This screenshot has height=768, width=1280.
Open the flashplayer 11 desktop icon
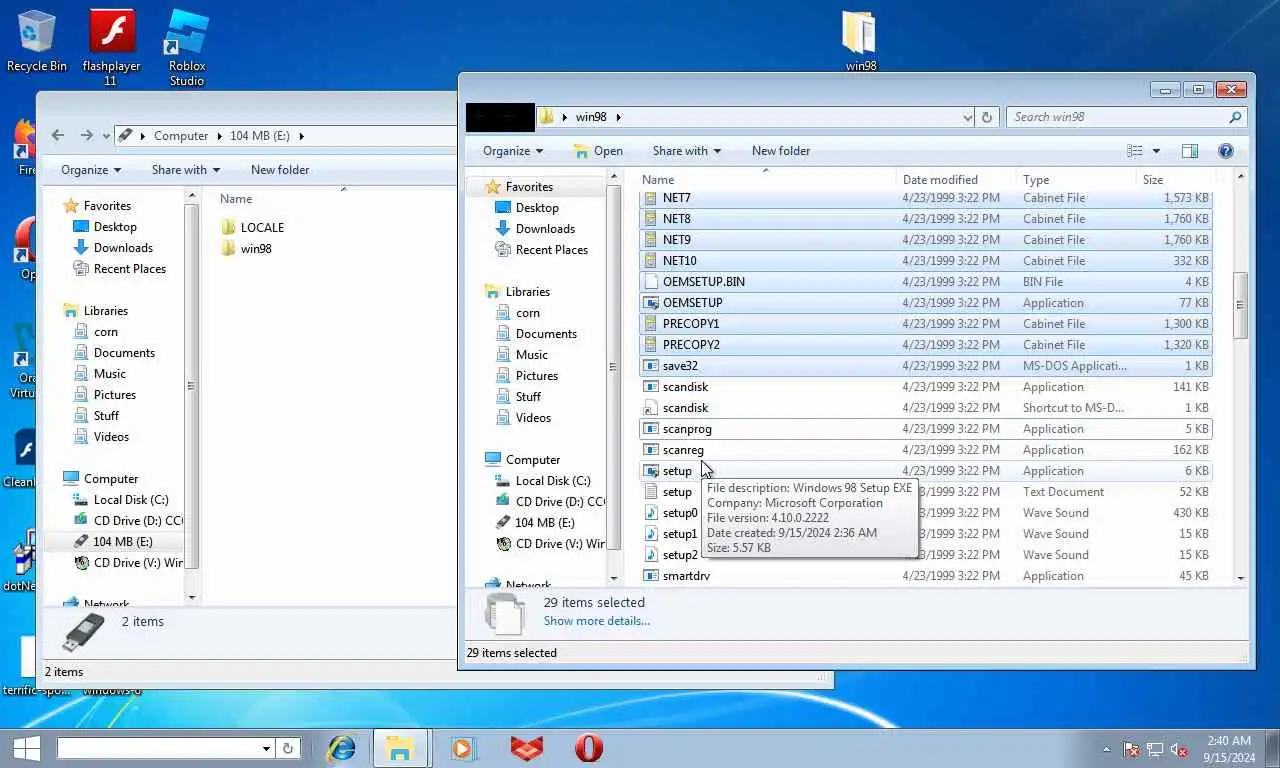click(x=111, y=47)
